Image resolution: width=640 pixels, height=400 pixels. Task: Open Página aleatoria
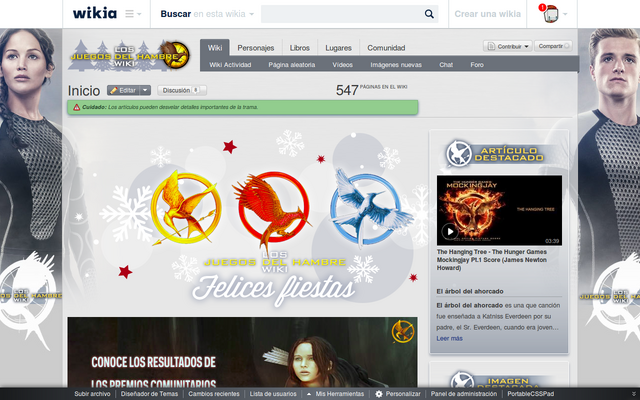[x=291, y=64]
